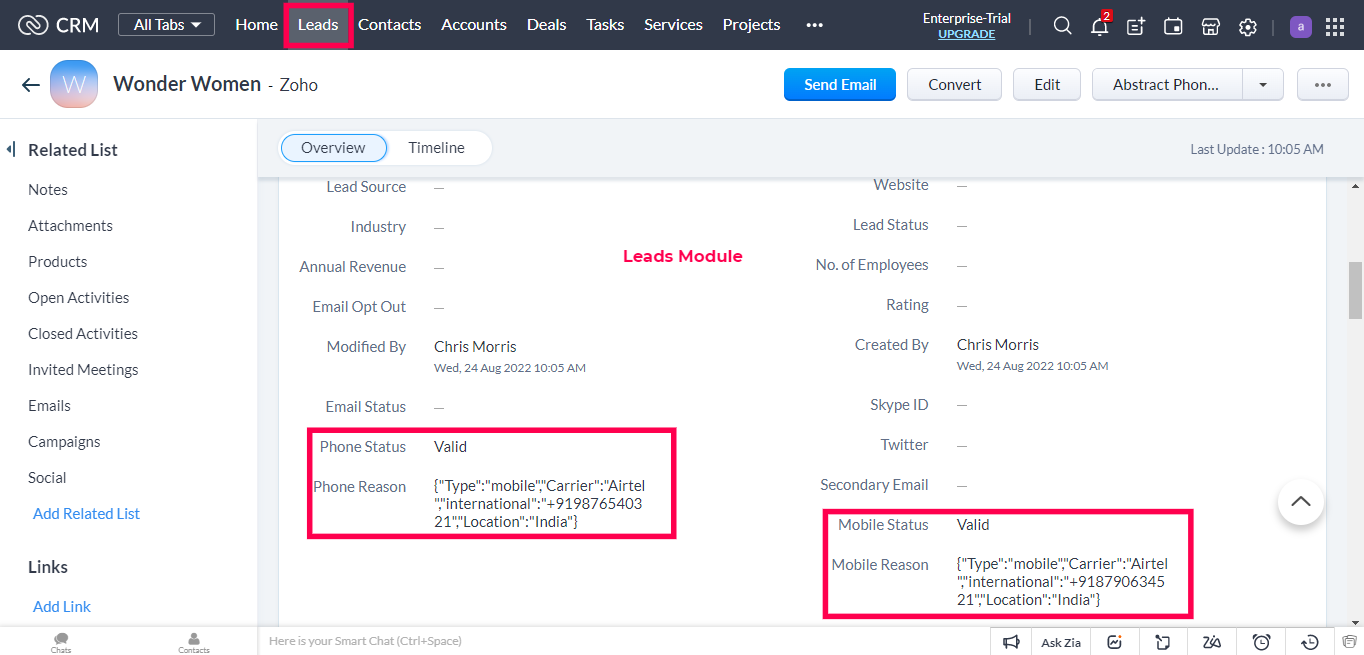
Task: Open the calendar icon in header
Action: tap(1173, 27)
